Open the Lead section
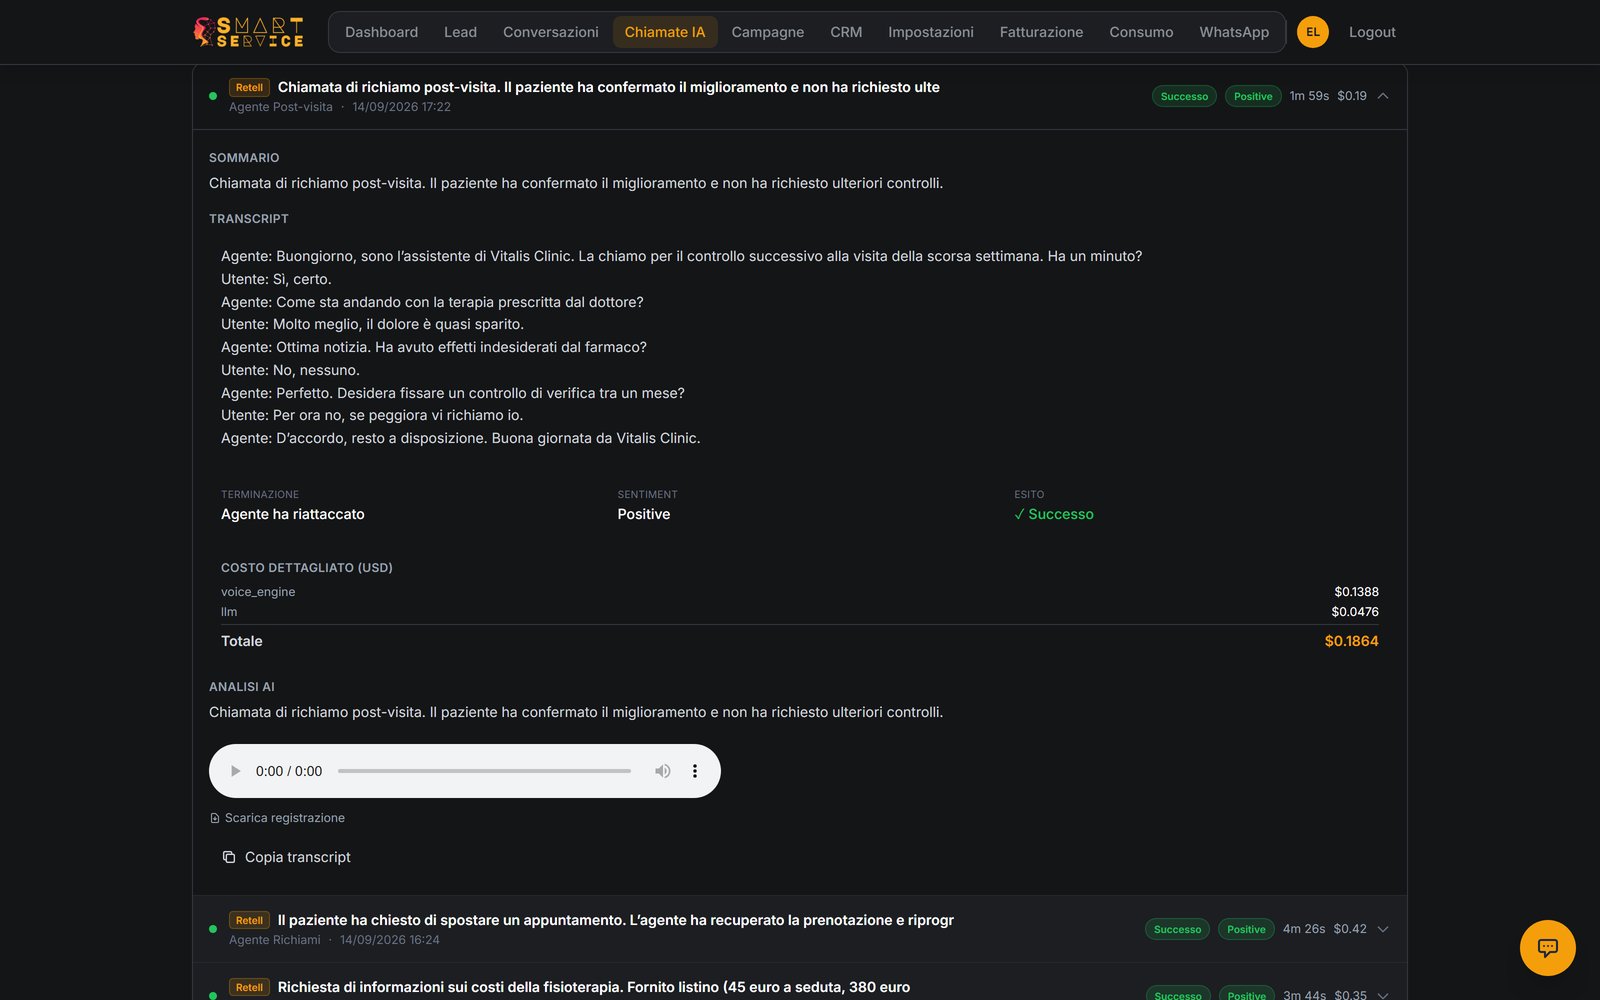The image size is (1600, 1000). 460,32
